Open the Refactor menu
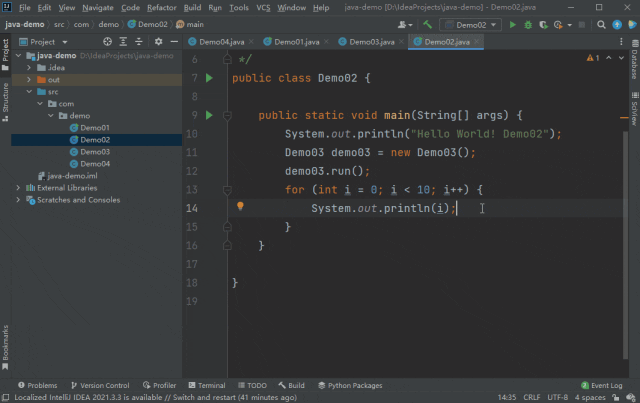Image resolution: width=640 pixels, height=403 pixels. [x=161, y=7]
